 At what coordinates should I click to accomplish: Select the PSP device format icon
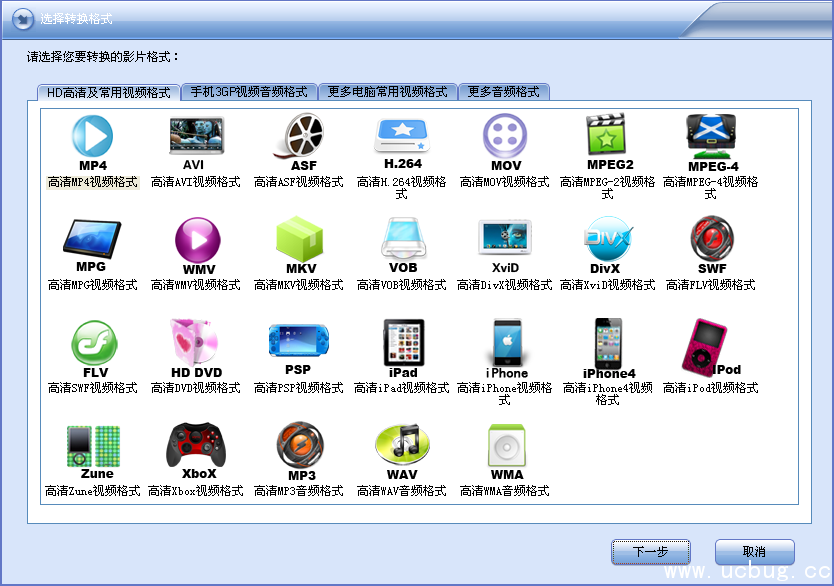click(298, 342)
